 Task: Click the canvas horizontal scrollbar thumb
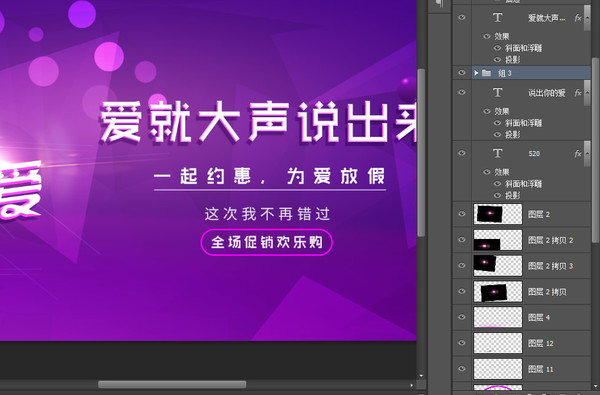coord(172,384)
